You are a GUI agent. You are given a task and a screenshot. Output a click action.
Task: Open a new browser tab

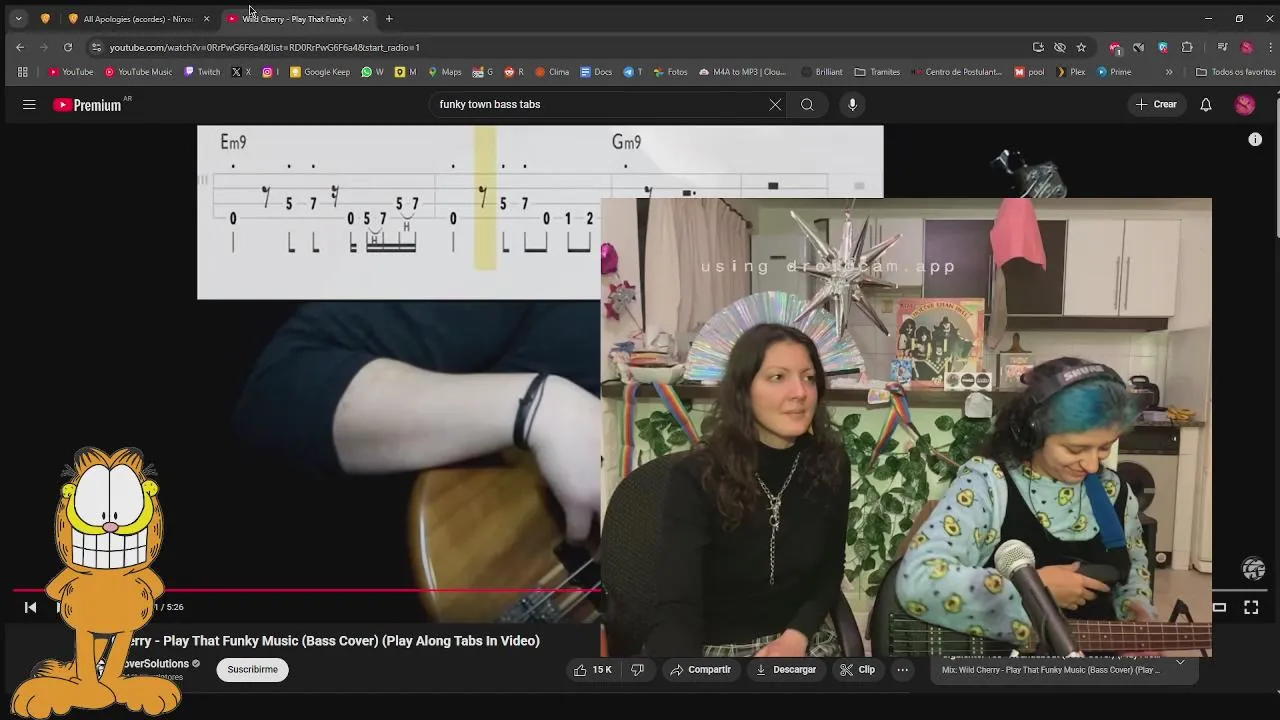(x=389, y=19)
